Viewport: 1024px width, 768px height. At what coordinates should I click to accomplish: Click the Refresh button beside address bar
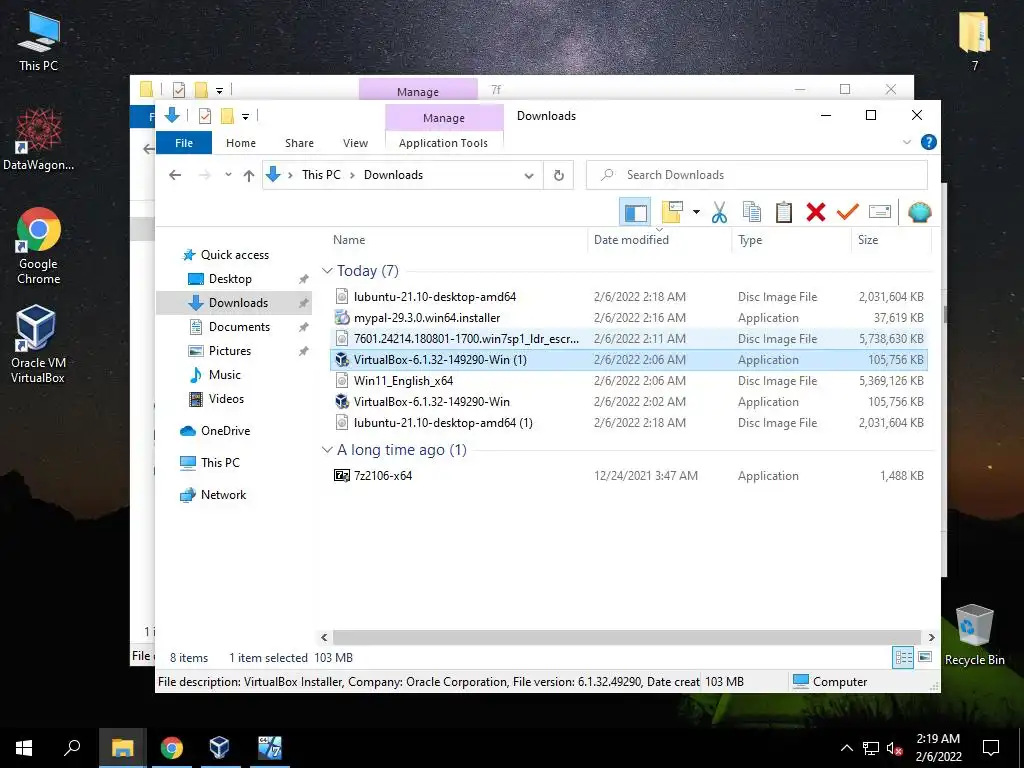(558, 175)
